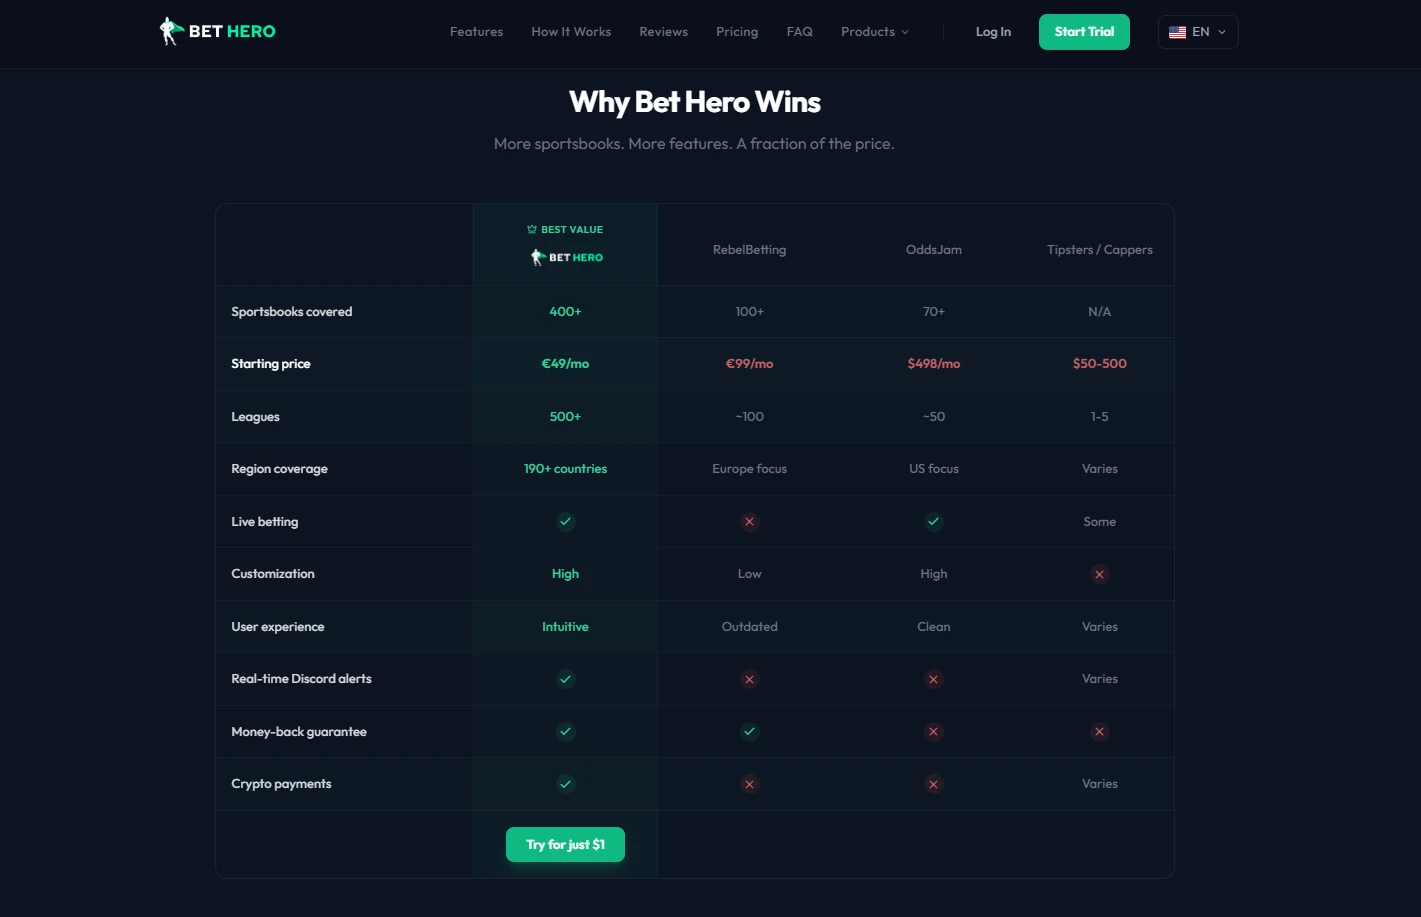Viewport: 1421px width, 917px height.
Task: Click the User experience row label
Action: 277,627
